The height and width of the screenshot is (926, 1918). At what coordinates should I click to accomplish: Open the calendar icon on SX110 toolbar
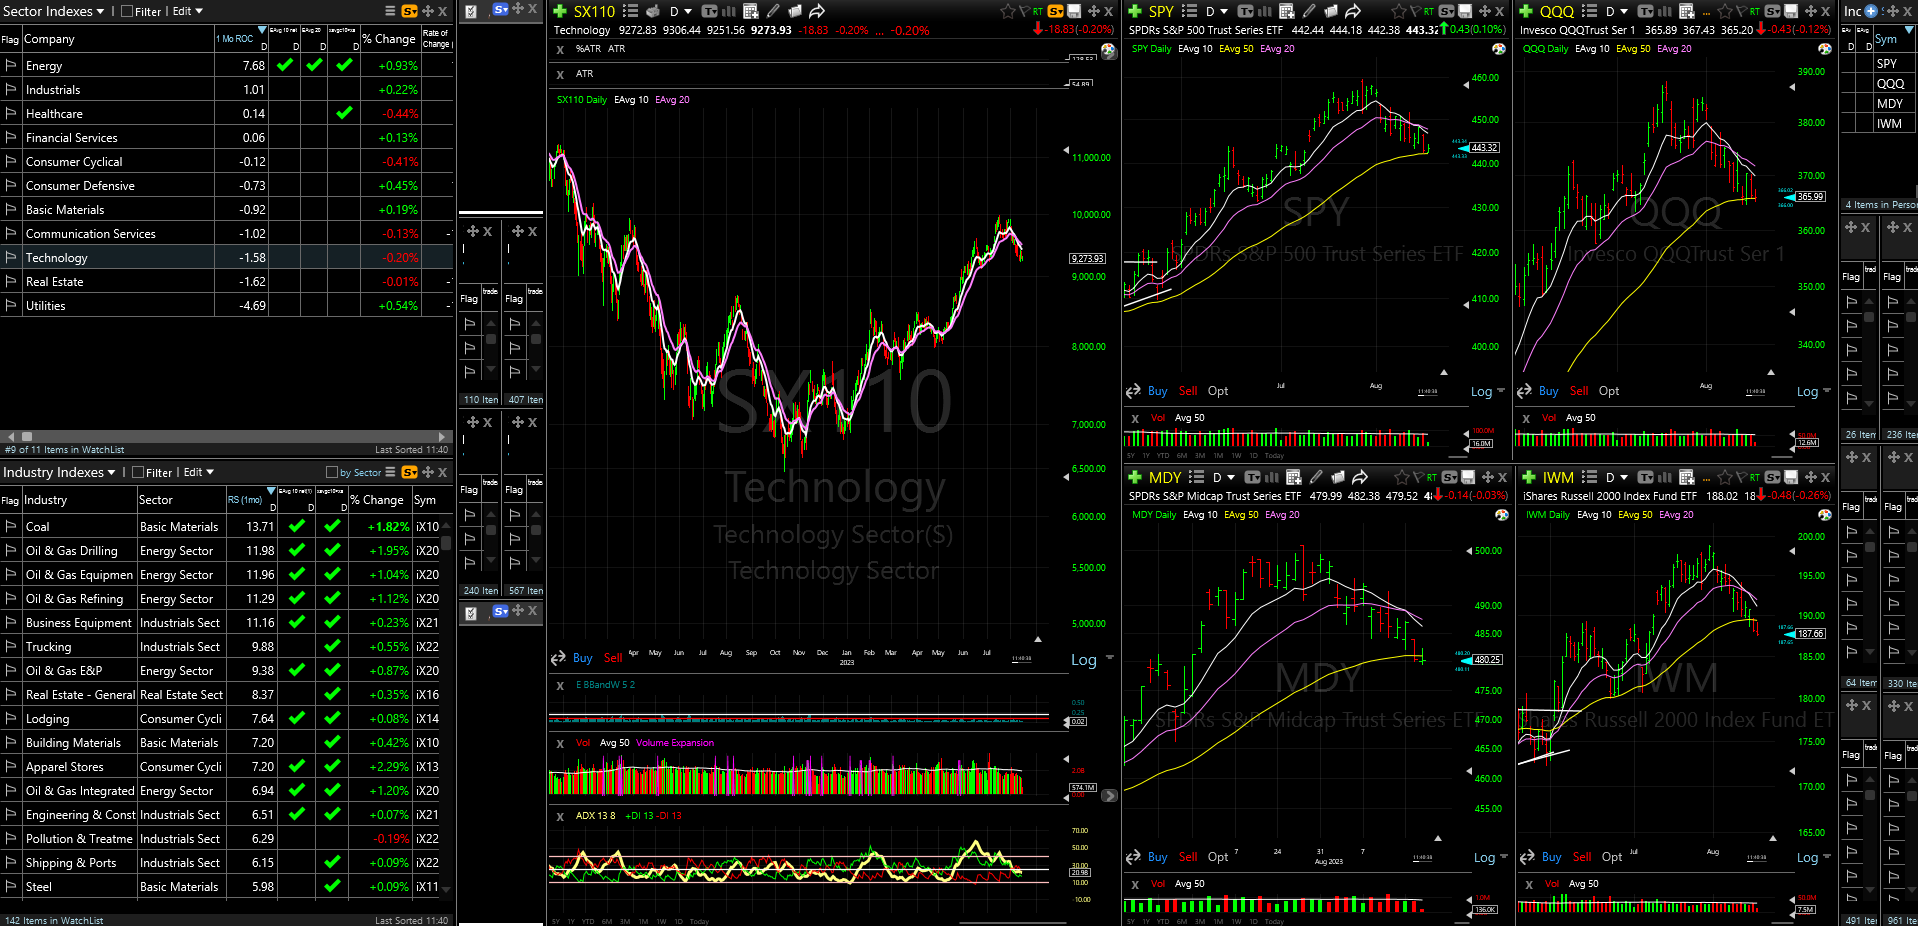(x=751, y=11)
